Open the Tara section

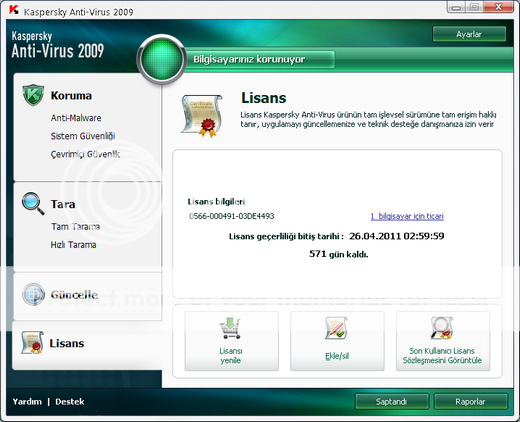[x=63, y=204]
